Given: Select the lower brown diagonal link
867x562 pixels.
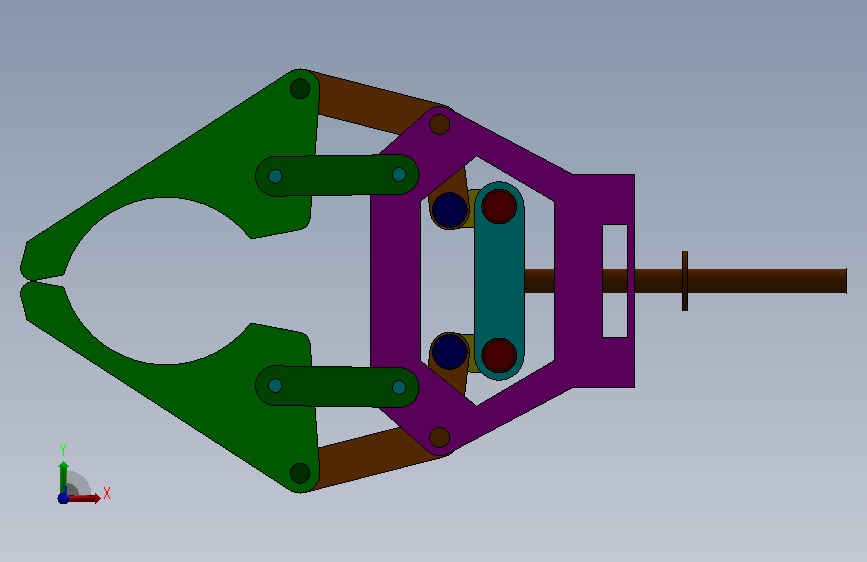Looking at the screenshot, I should point(370,459).
